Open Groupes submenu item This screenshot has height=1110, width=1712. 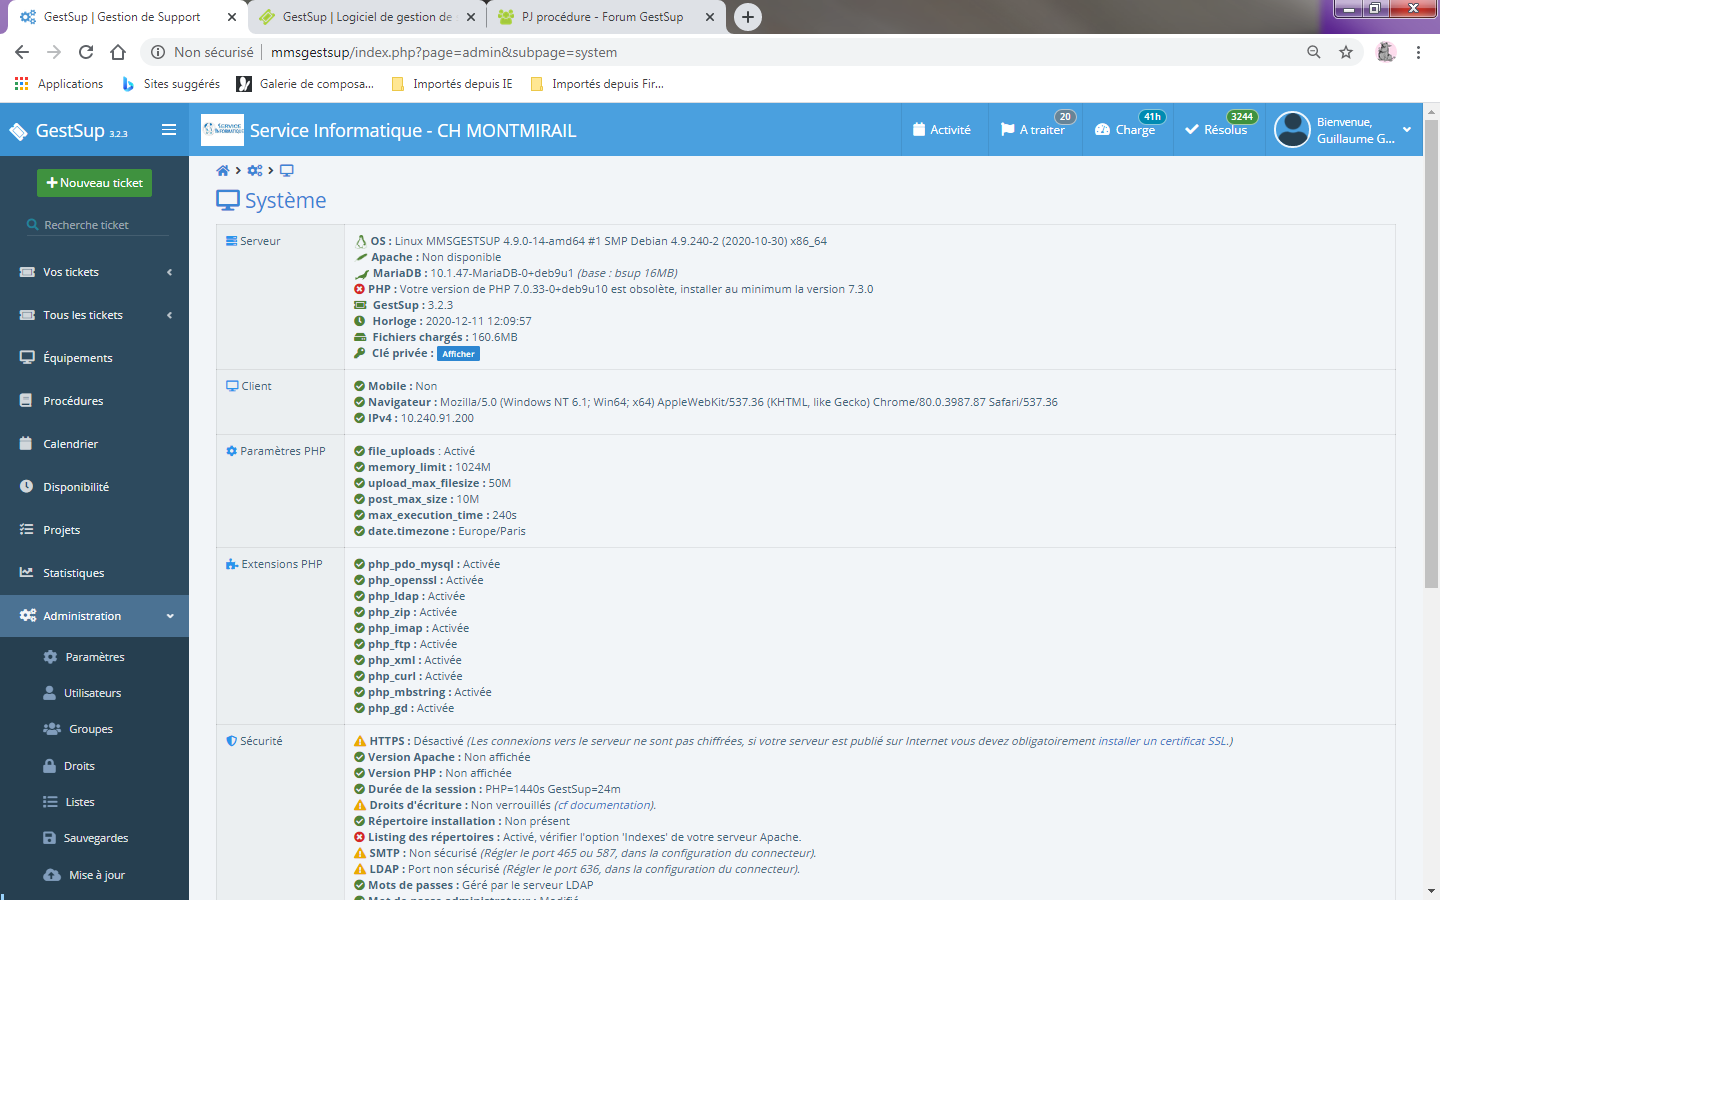(x=91, y=729)
